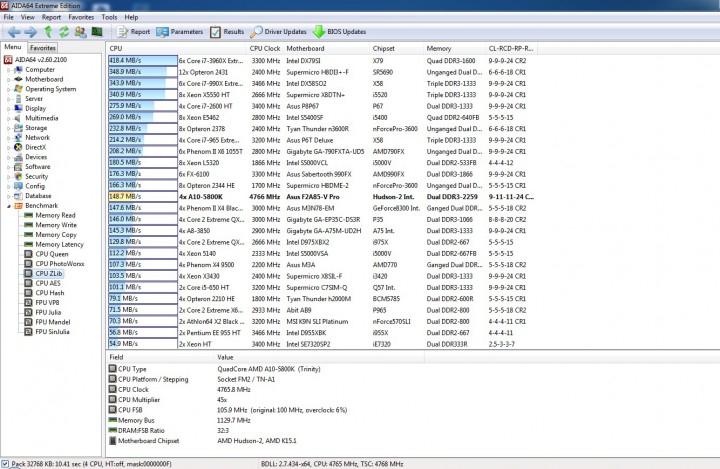Image resolution: width=720 pixels, height=469 pixels.
Task: Click the green monitor toolbar icon
Action: 97,32
